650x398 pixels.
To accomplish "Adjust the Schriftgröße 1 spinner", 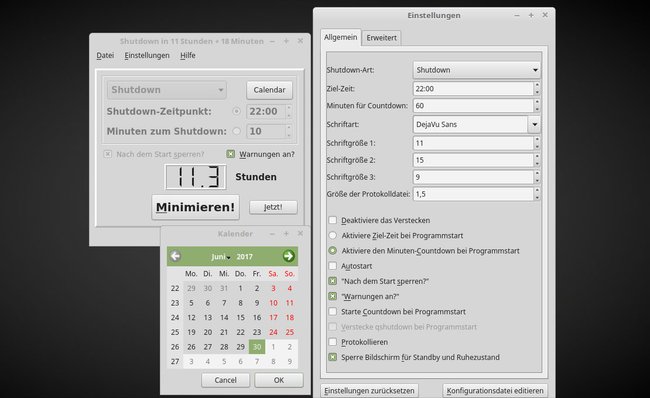I will click(x=537, y=143).
